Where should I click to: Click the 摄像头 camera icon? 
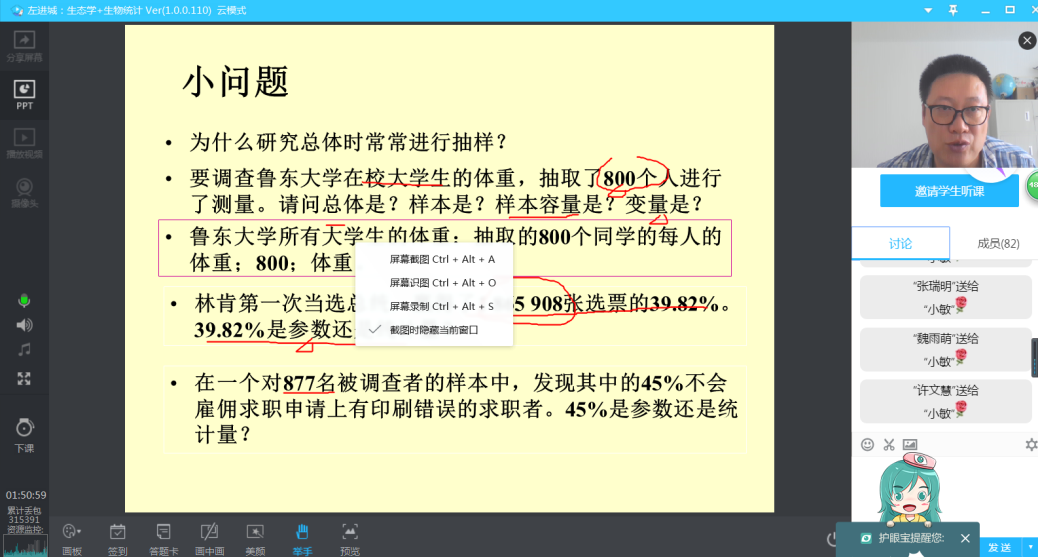(24, 193)
